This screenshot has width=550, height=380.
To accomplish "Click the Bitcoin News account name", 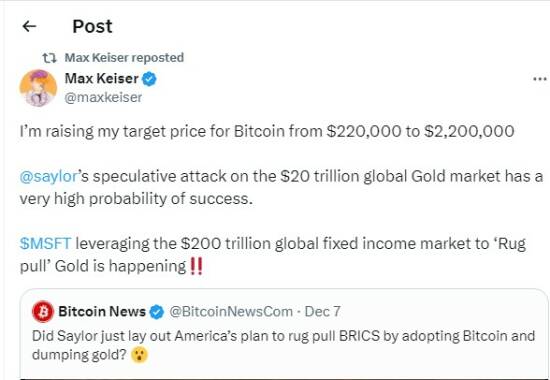I will [x=102, y=311].
